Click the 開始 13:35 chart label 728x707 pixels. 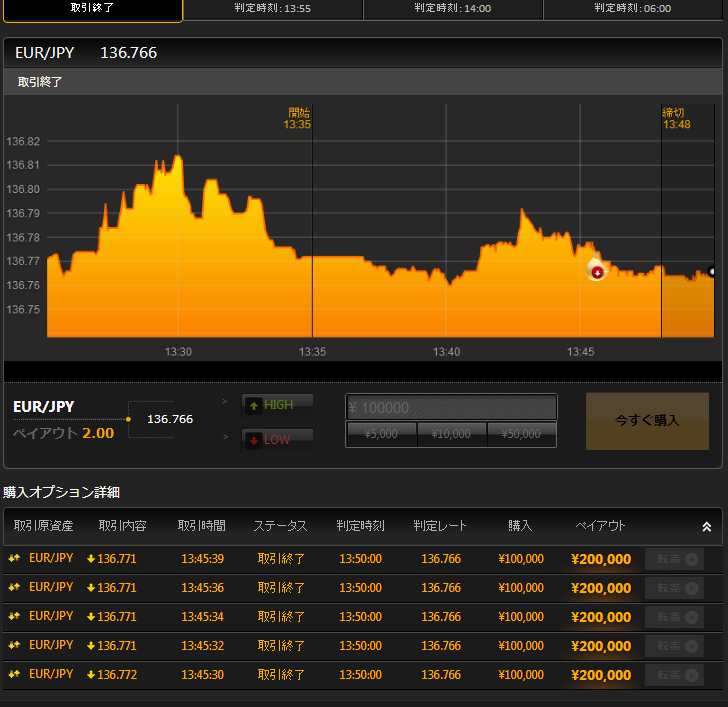click(297, 118)
